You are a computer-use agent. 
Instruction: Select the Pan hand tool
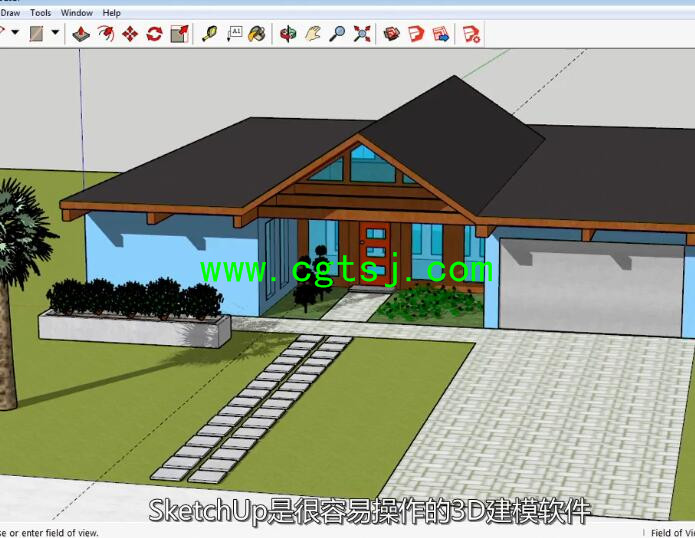click(x=313, y=34)
